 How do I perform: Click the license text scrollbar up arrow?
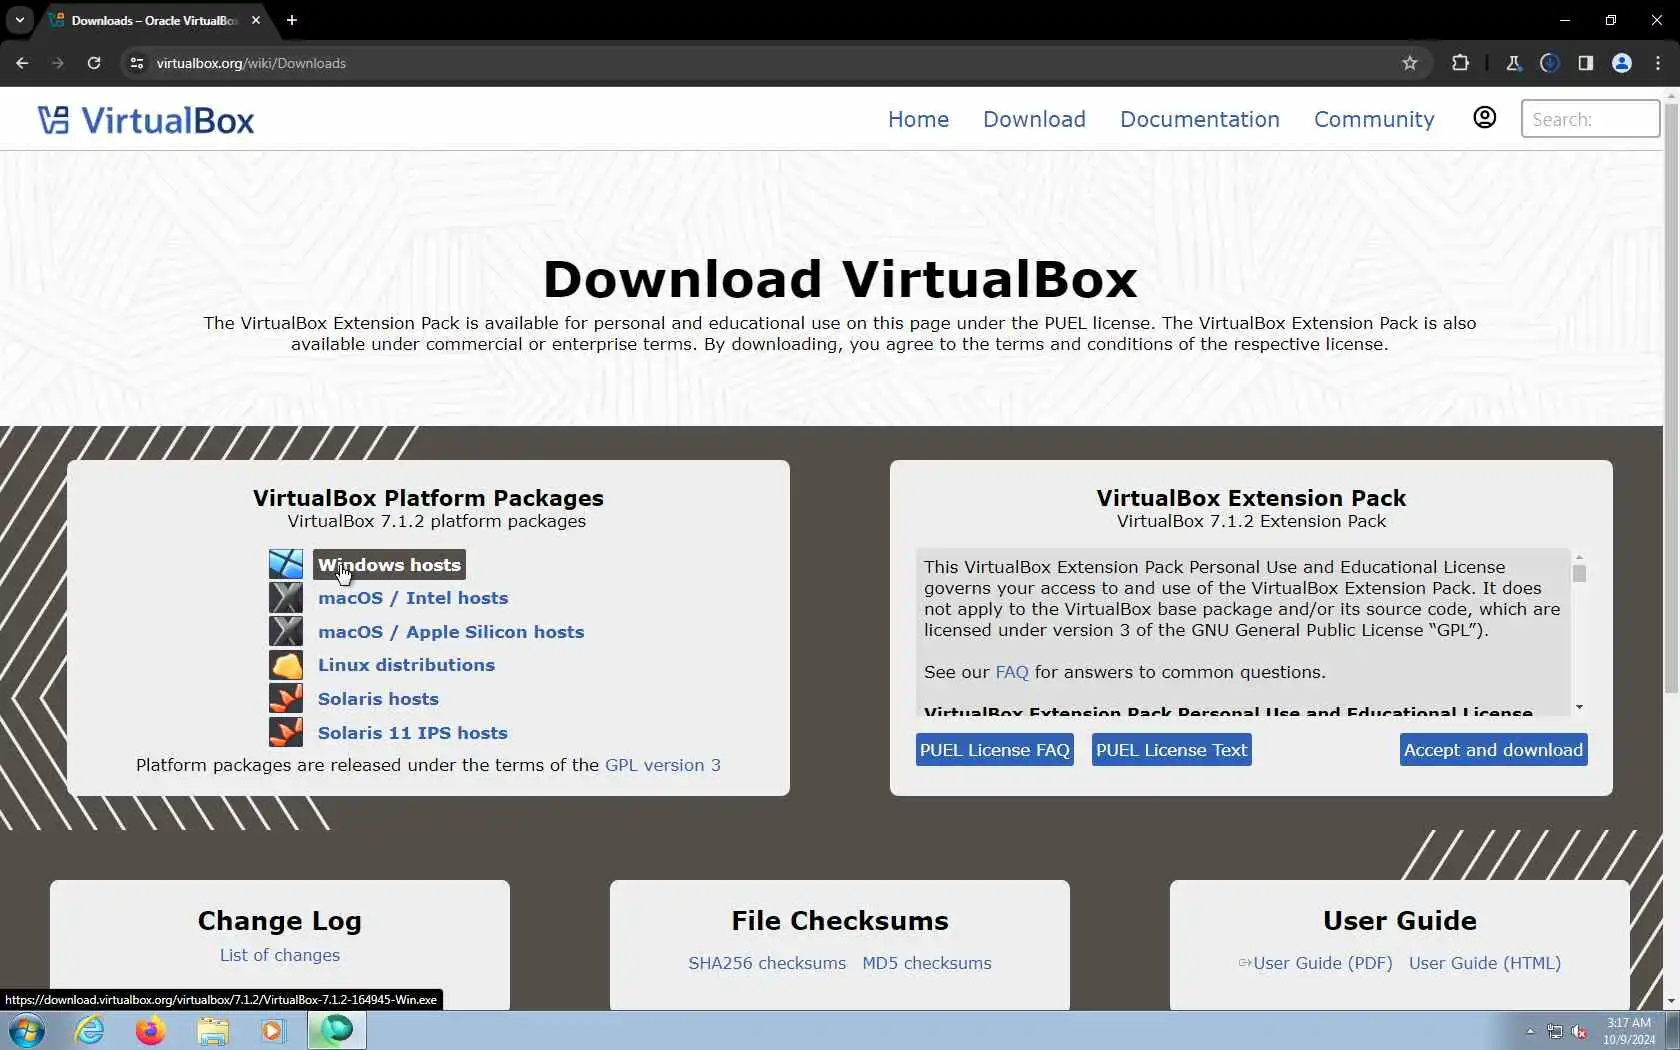[1579, 556]
